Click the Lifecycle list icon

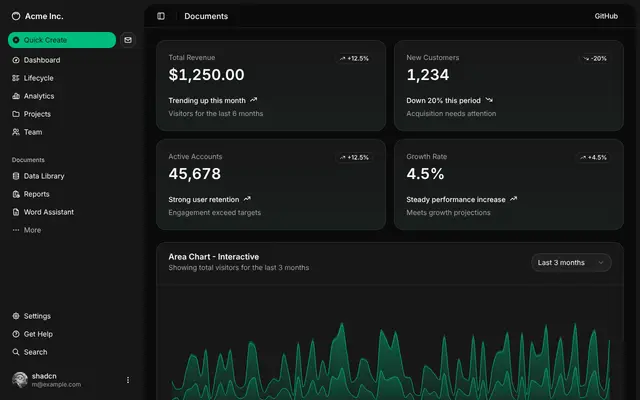16,78
